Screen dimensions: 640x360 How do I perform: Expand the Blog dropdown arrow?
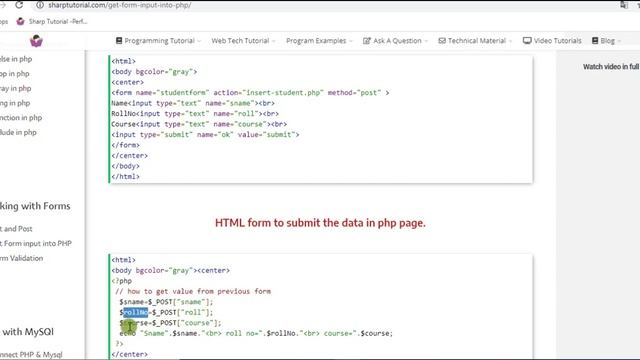click(619, 41)
